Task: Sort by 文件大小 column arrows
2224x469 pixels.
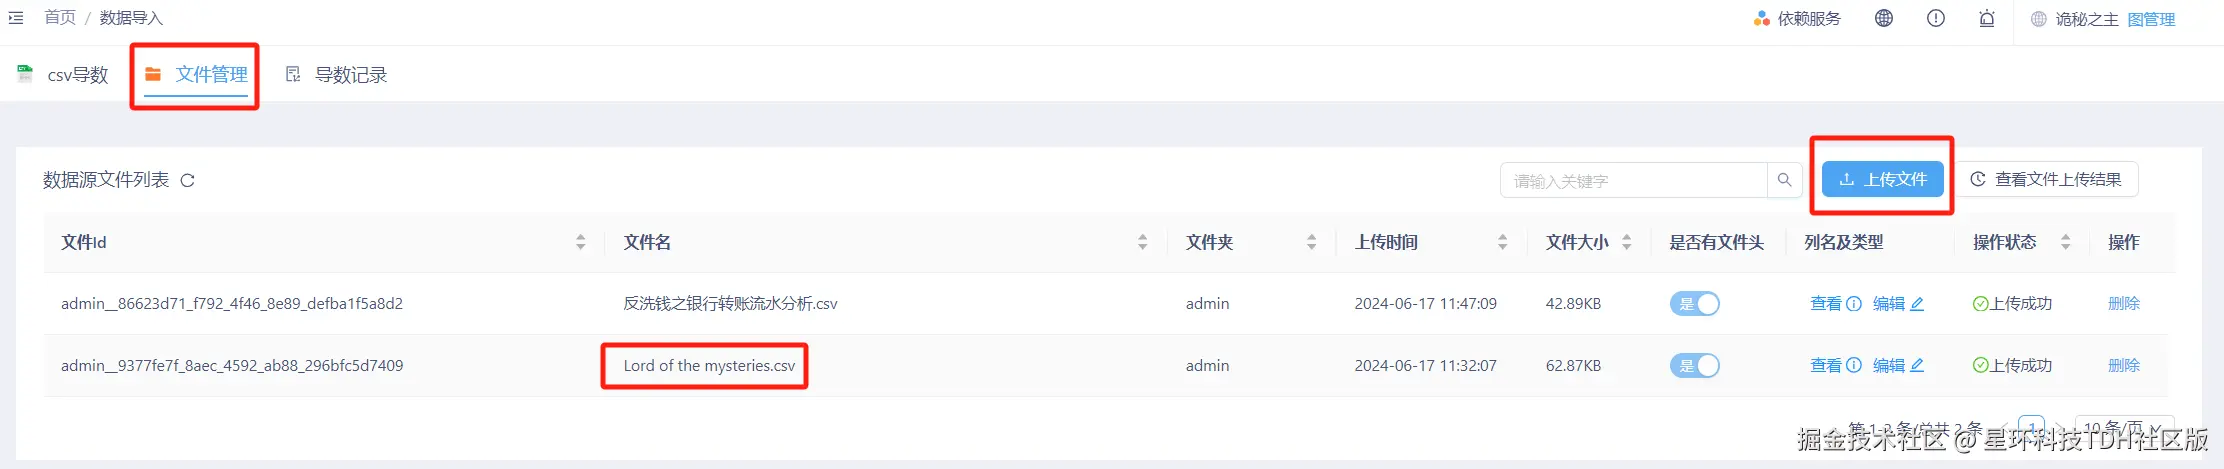Action: coord(1626,242)
